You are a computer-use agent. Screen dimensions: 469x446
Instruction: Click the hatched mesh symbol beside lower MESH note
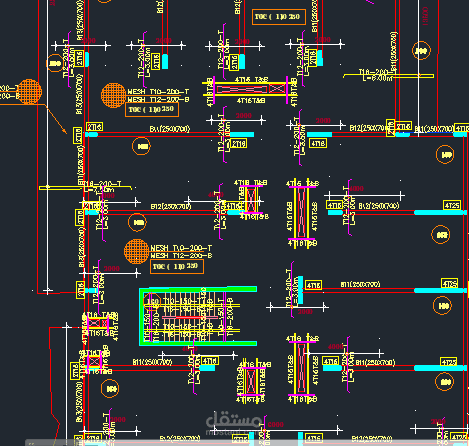tap(136, 252)
